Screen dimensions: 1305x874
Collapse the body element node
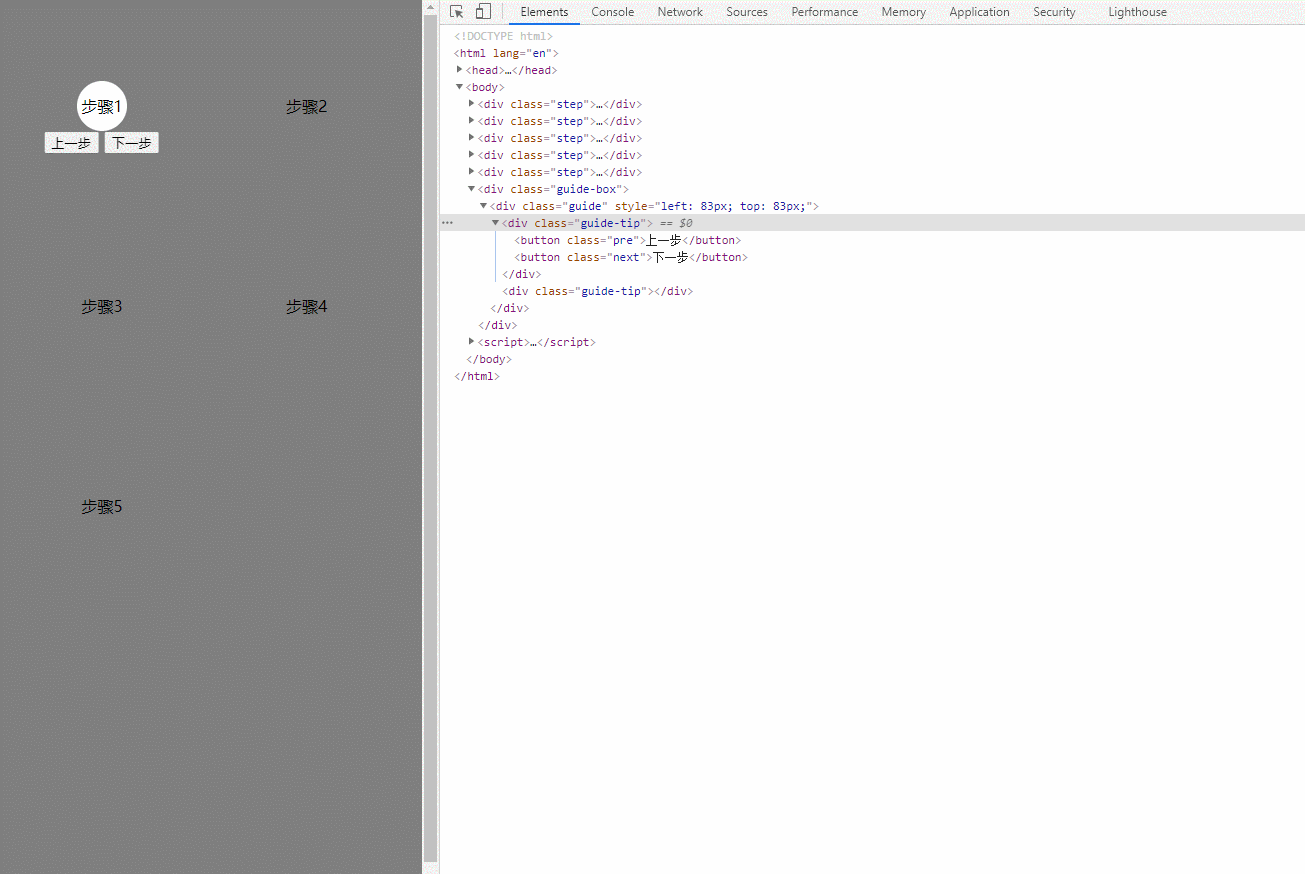click(x=460, y=87)
